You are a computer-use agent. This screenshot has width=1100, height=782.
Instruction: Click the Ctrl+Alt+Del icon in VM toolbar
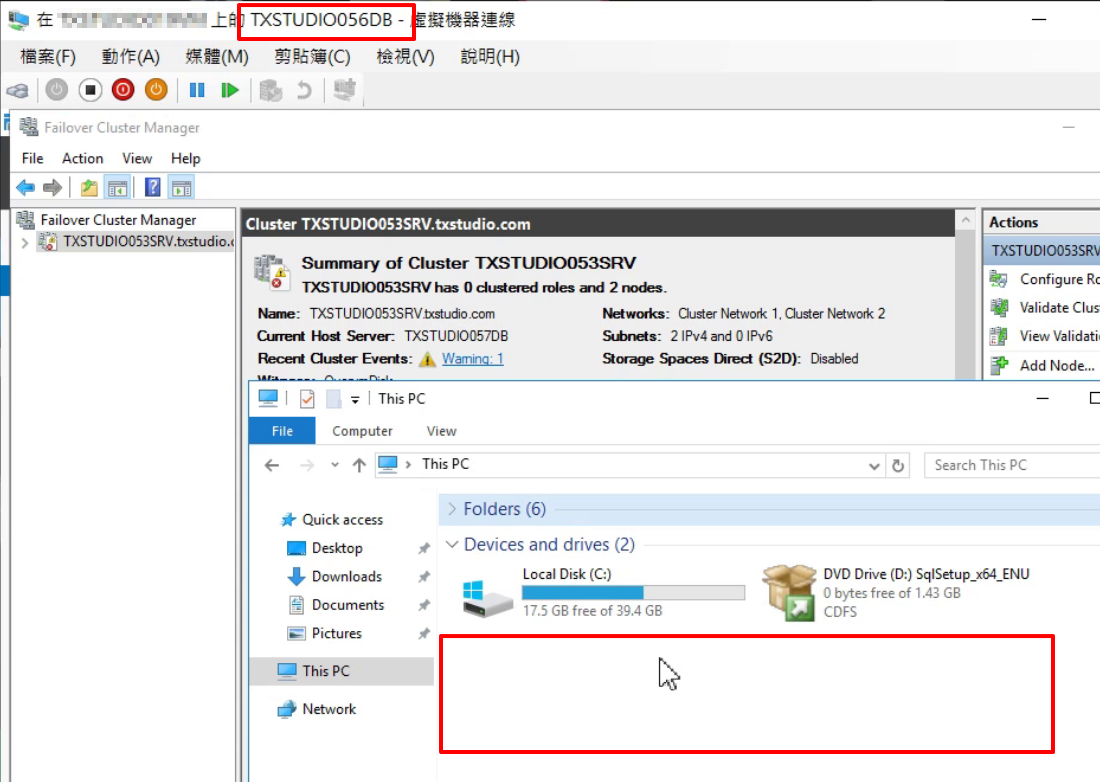[x=18, y=90]
